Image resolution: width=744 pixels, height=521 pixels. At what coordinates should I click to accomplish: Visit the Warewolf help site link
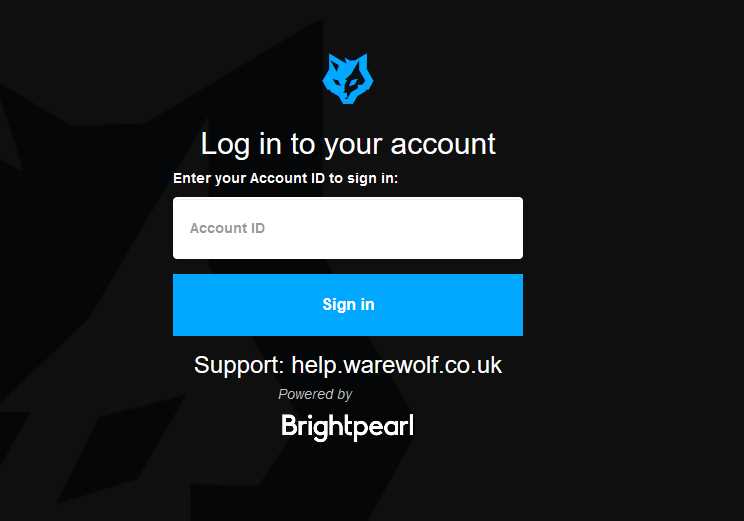(396, 365)
